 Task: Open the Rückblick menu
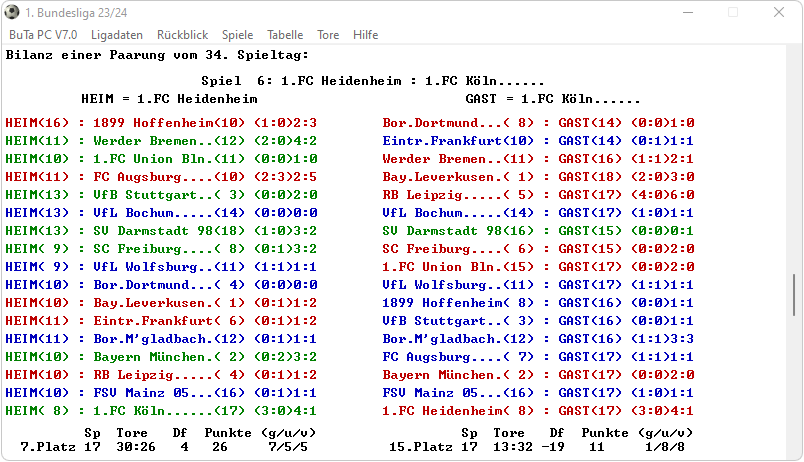[183, 35]
